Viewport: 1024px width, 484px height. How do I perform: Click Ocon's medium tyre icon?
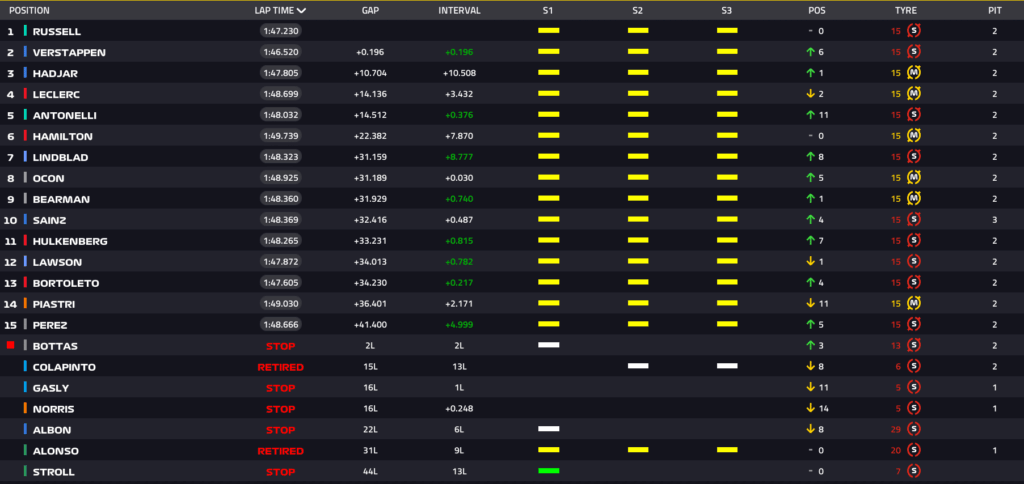point(914,178)
